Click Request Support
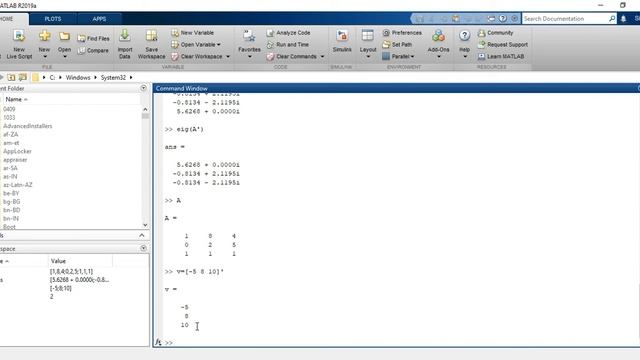The height and width of the screenshot is (360, 640). [503, 44]
